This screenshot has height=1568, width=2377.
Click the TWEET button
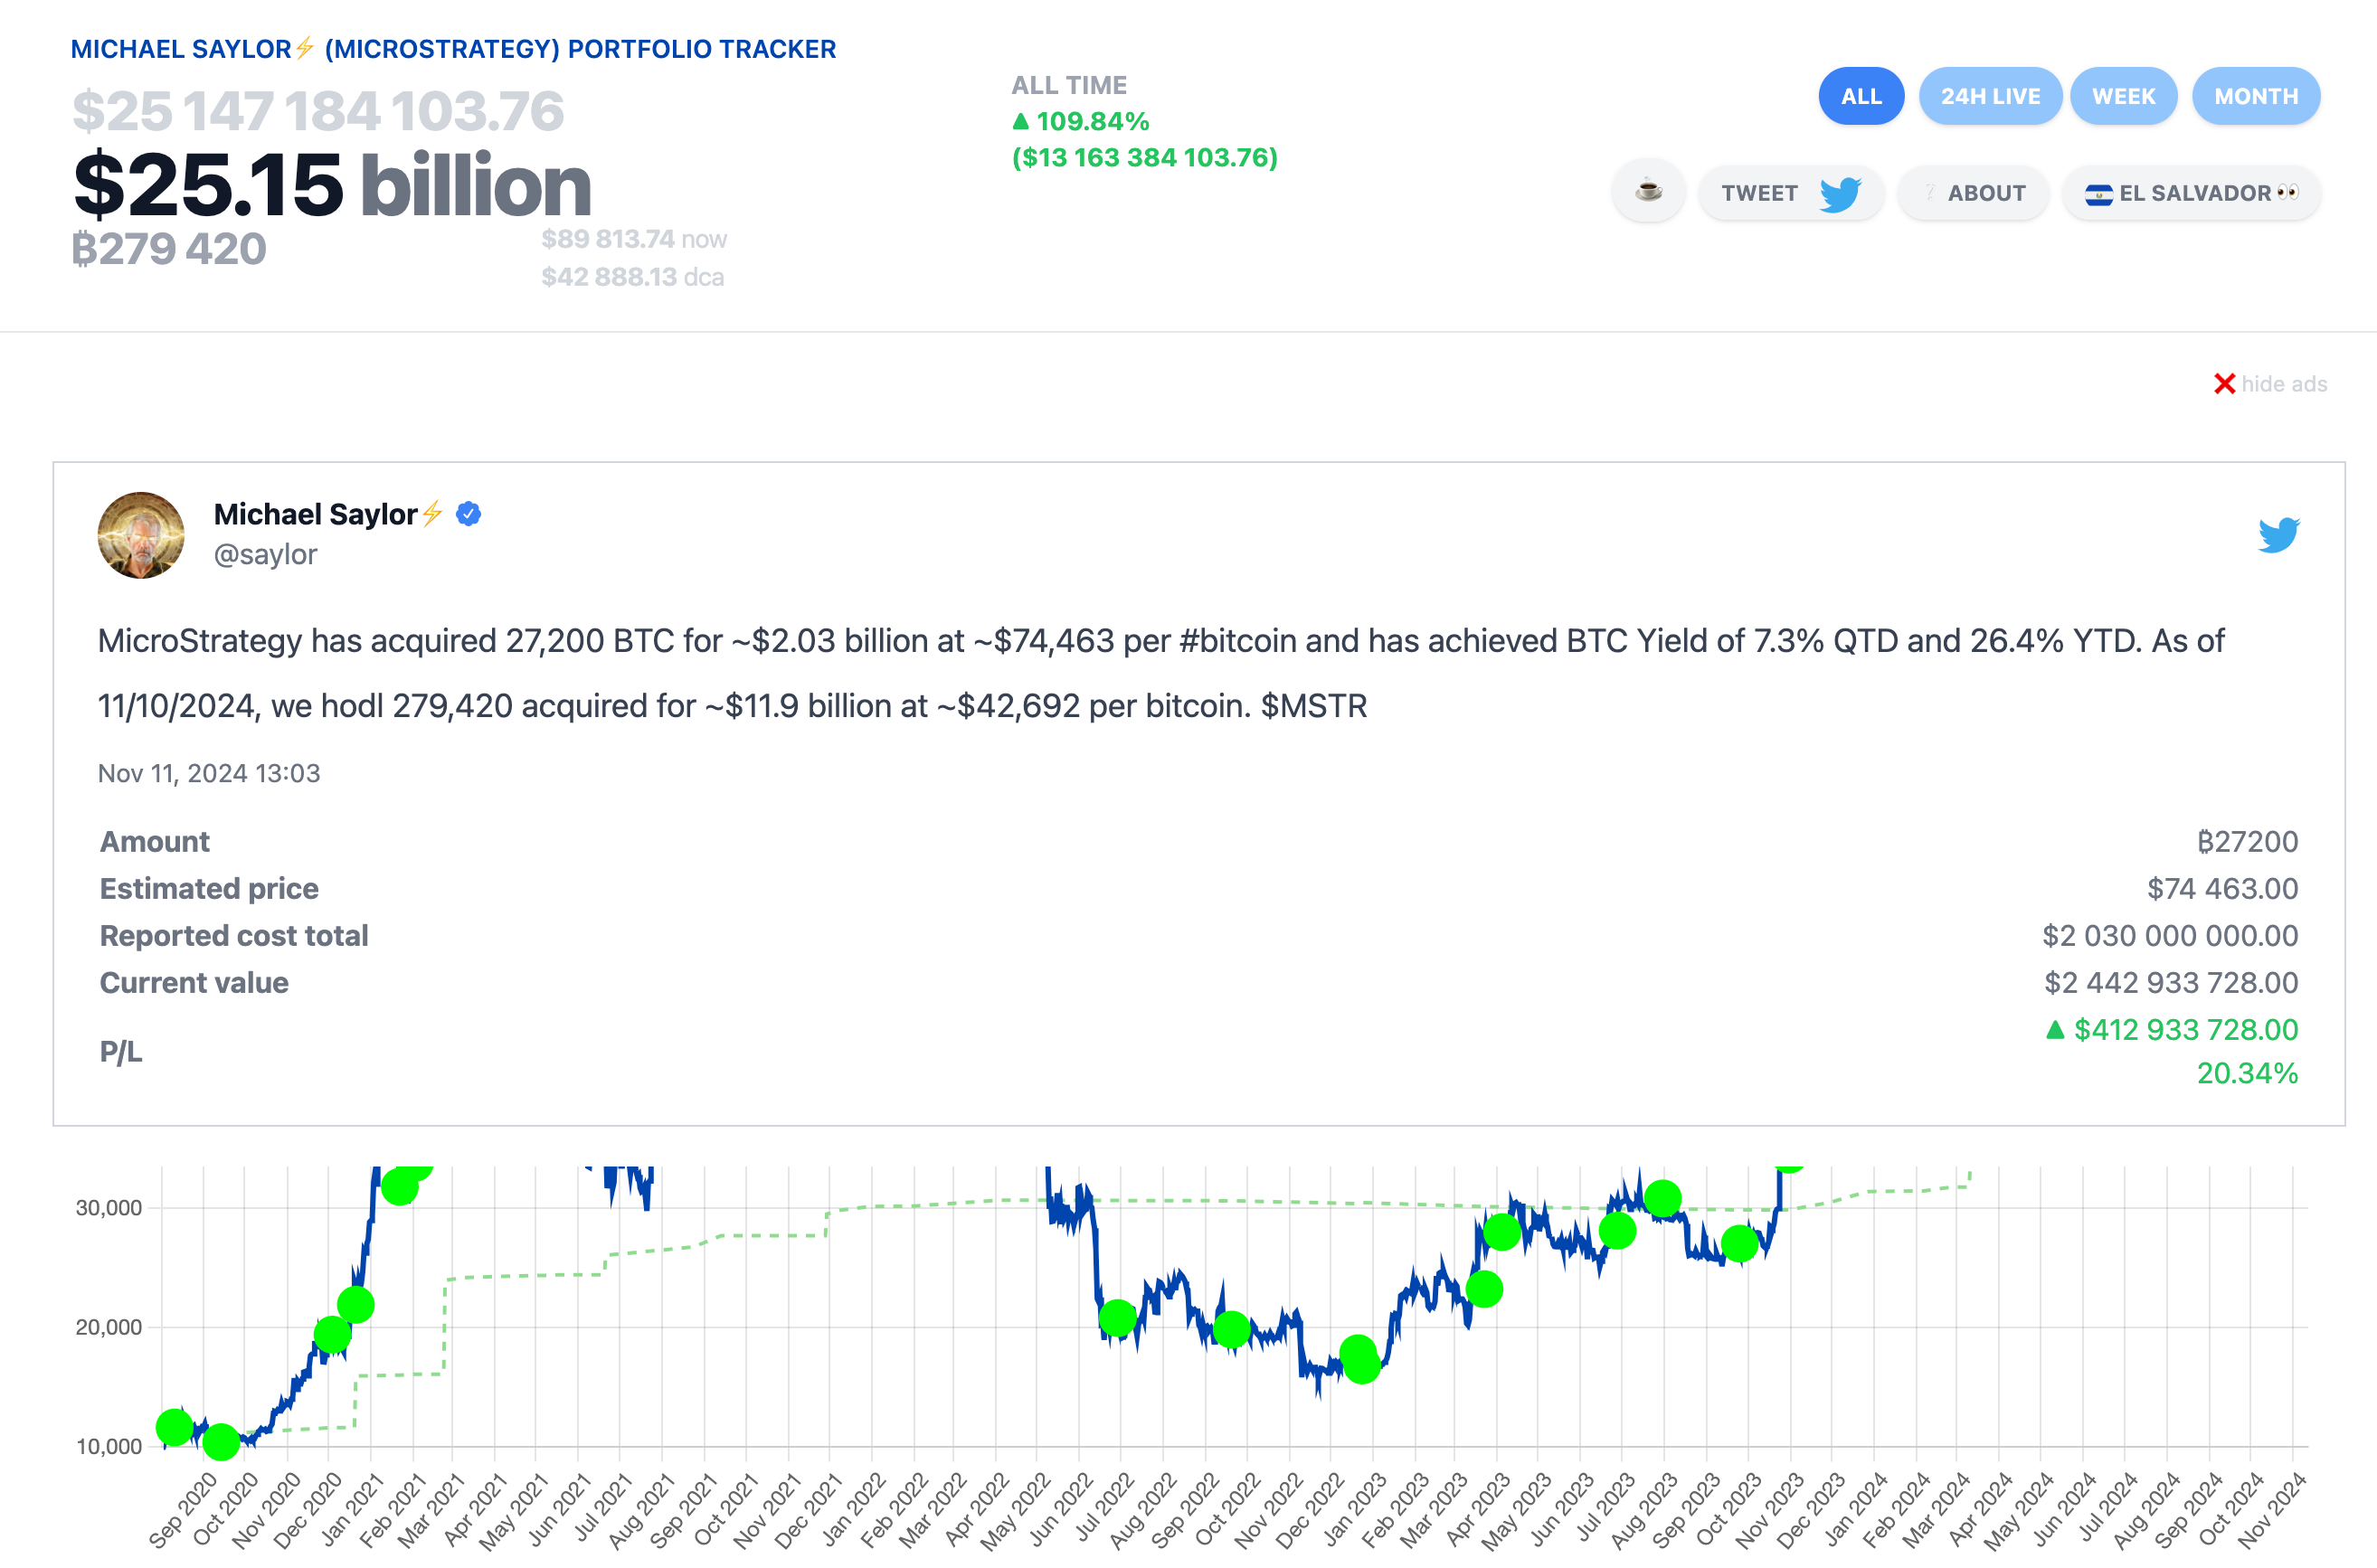1791,193
